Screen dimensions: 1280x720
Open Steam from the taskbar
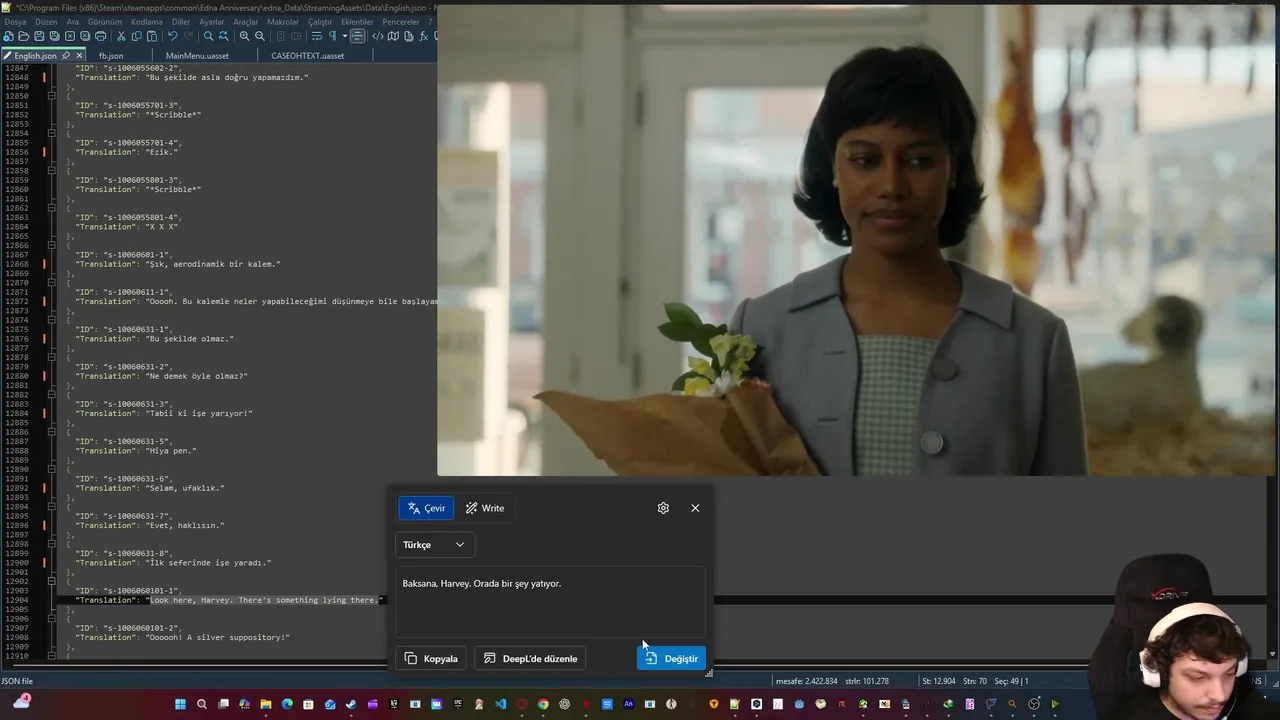[351, 704]
